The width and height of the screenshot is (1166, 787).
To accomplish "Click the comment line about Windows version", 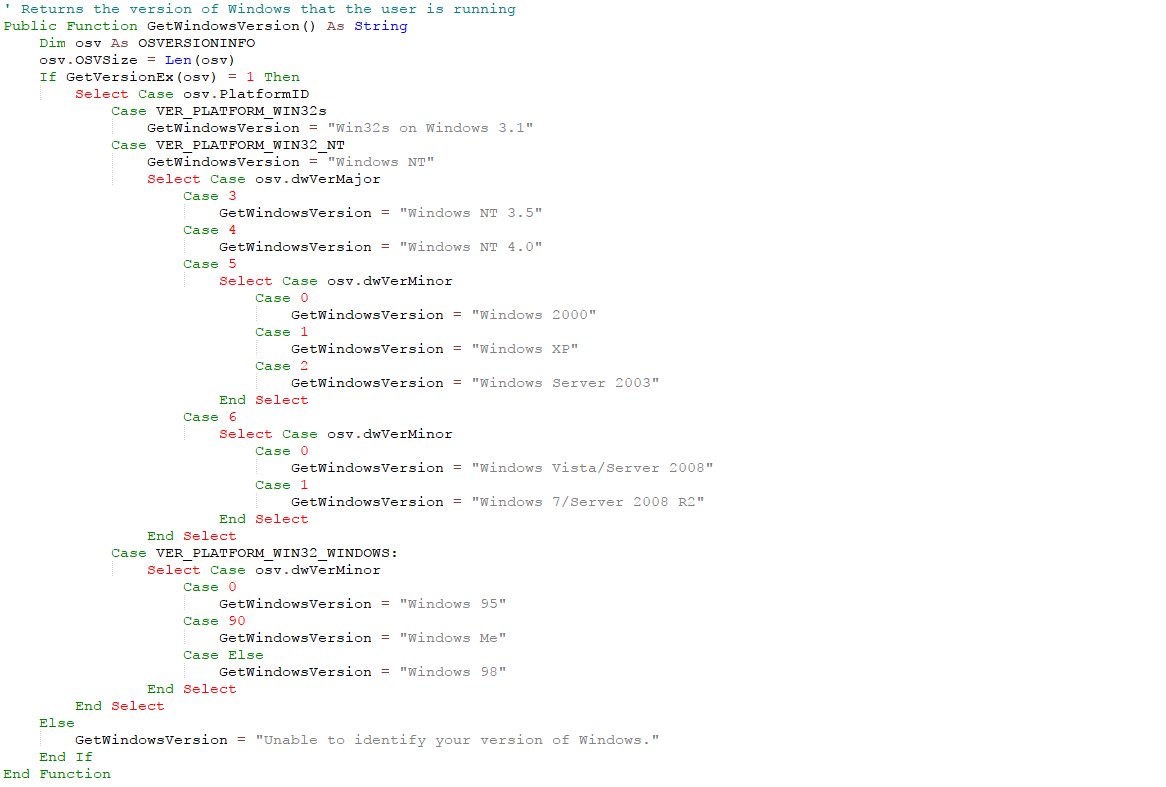I will point(260,9).
